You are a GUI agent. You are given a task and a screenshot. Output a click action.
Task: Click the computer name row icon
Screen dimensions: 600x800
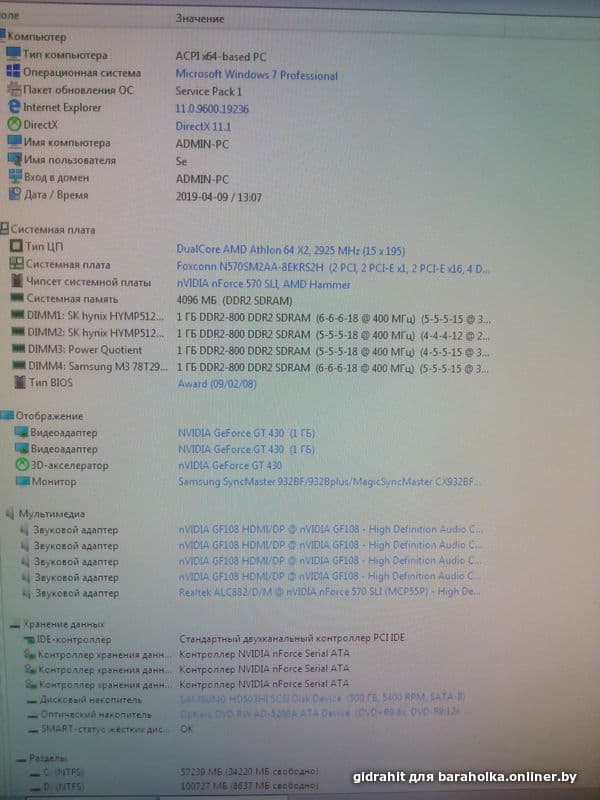pyautogui.click(x=15, y=141)
